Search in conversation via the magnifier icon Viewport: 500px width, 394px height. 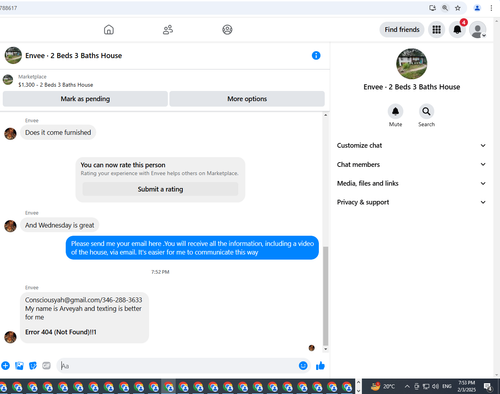coord(426,111)
